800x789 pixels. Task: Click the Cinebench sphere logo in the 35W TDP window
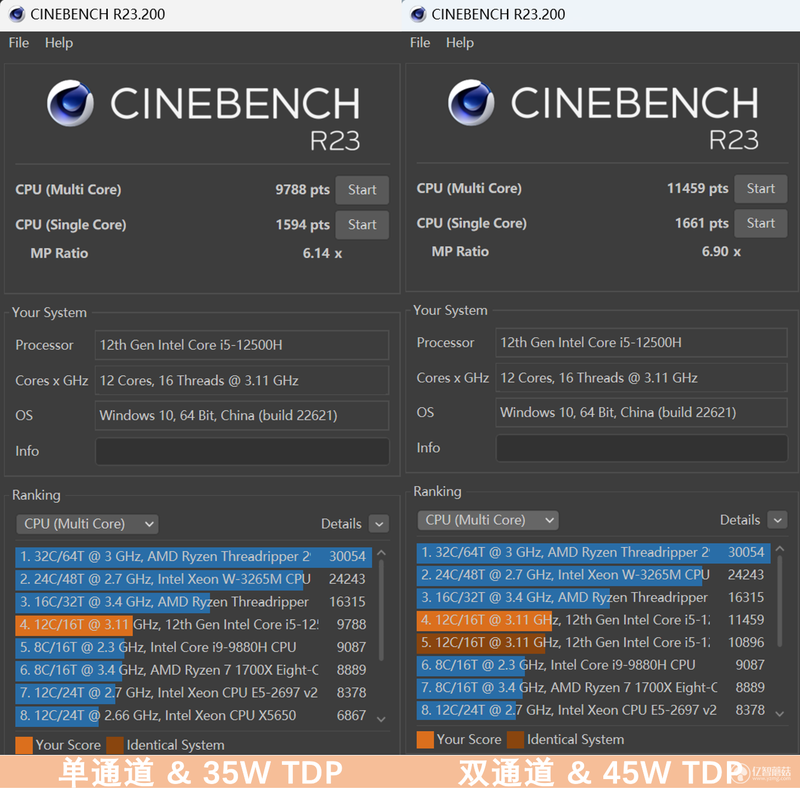[x=70, y=103]
